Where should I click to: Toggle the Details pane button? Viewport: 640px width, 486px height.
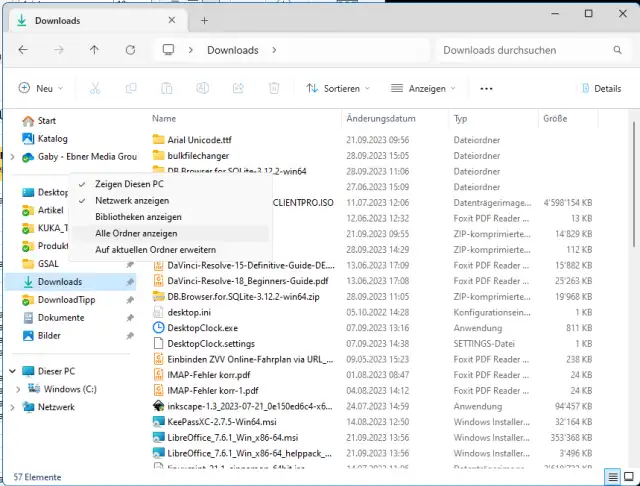click(599, 88)
